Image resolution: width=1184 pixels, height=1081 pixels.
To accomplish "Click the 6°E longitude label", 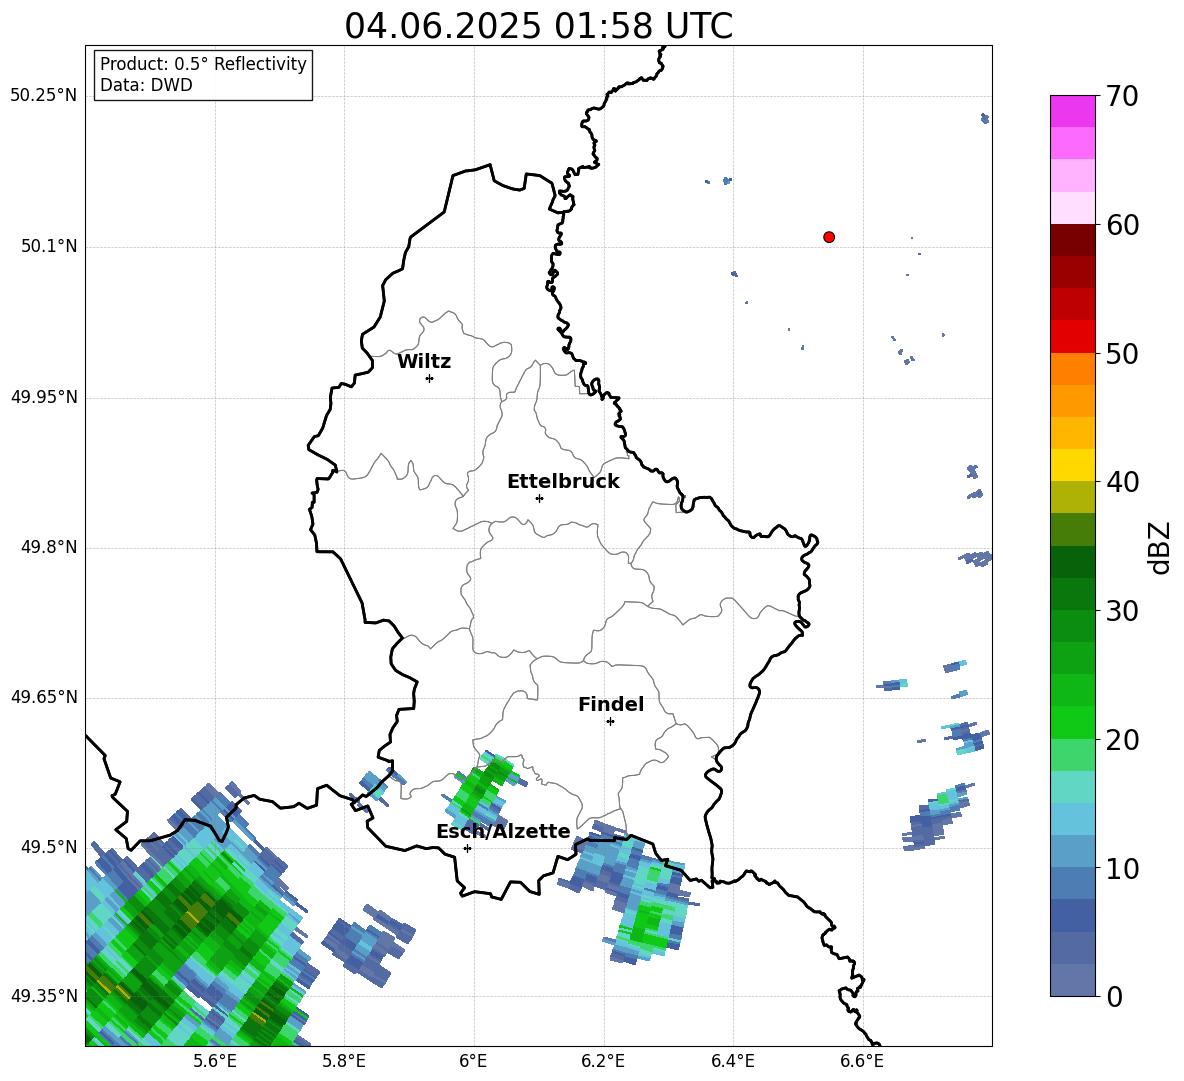I will (473, 1062).
